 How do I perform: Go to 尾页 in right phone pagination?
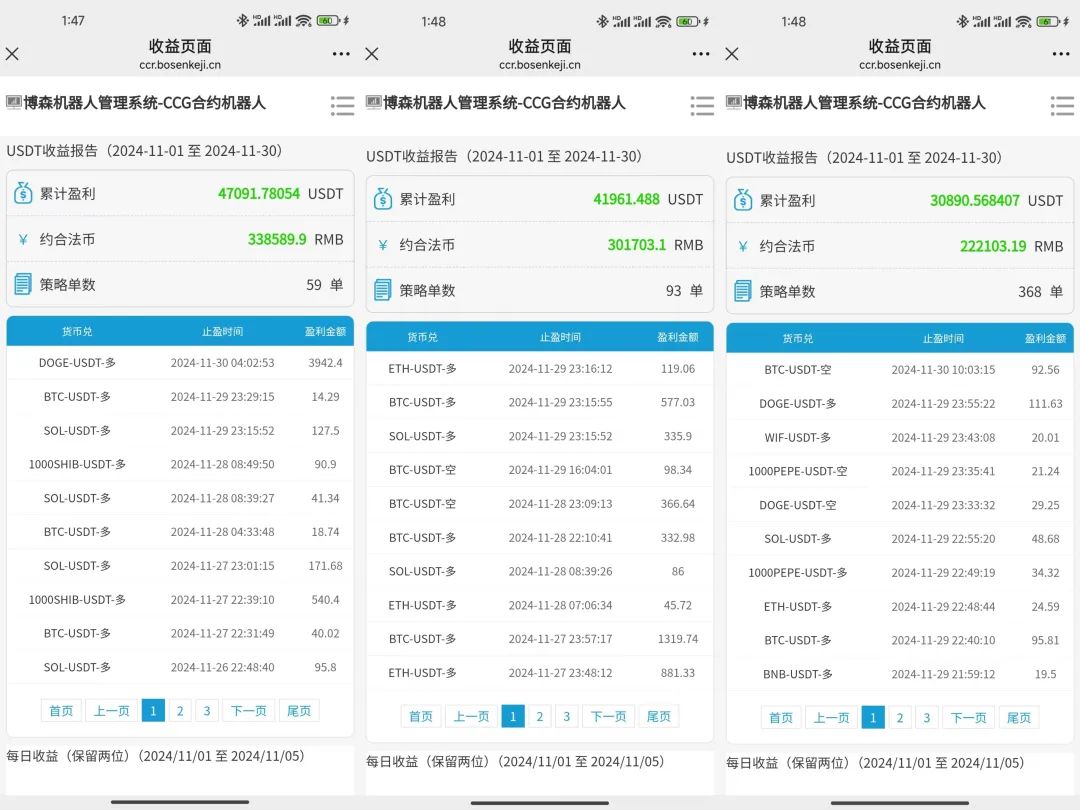point(1019,718)
